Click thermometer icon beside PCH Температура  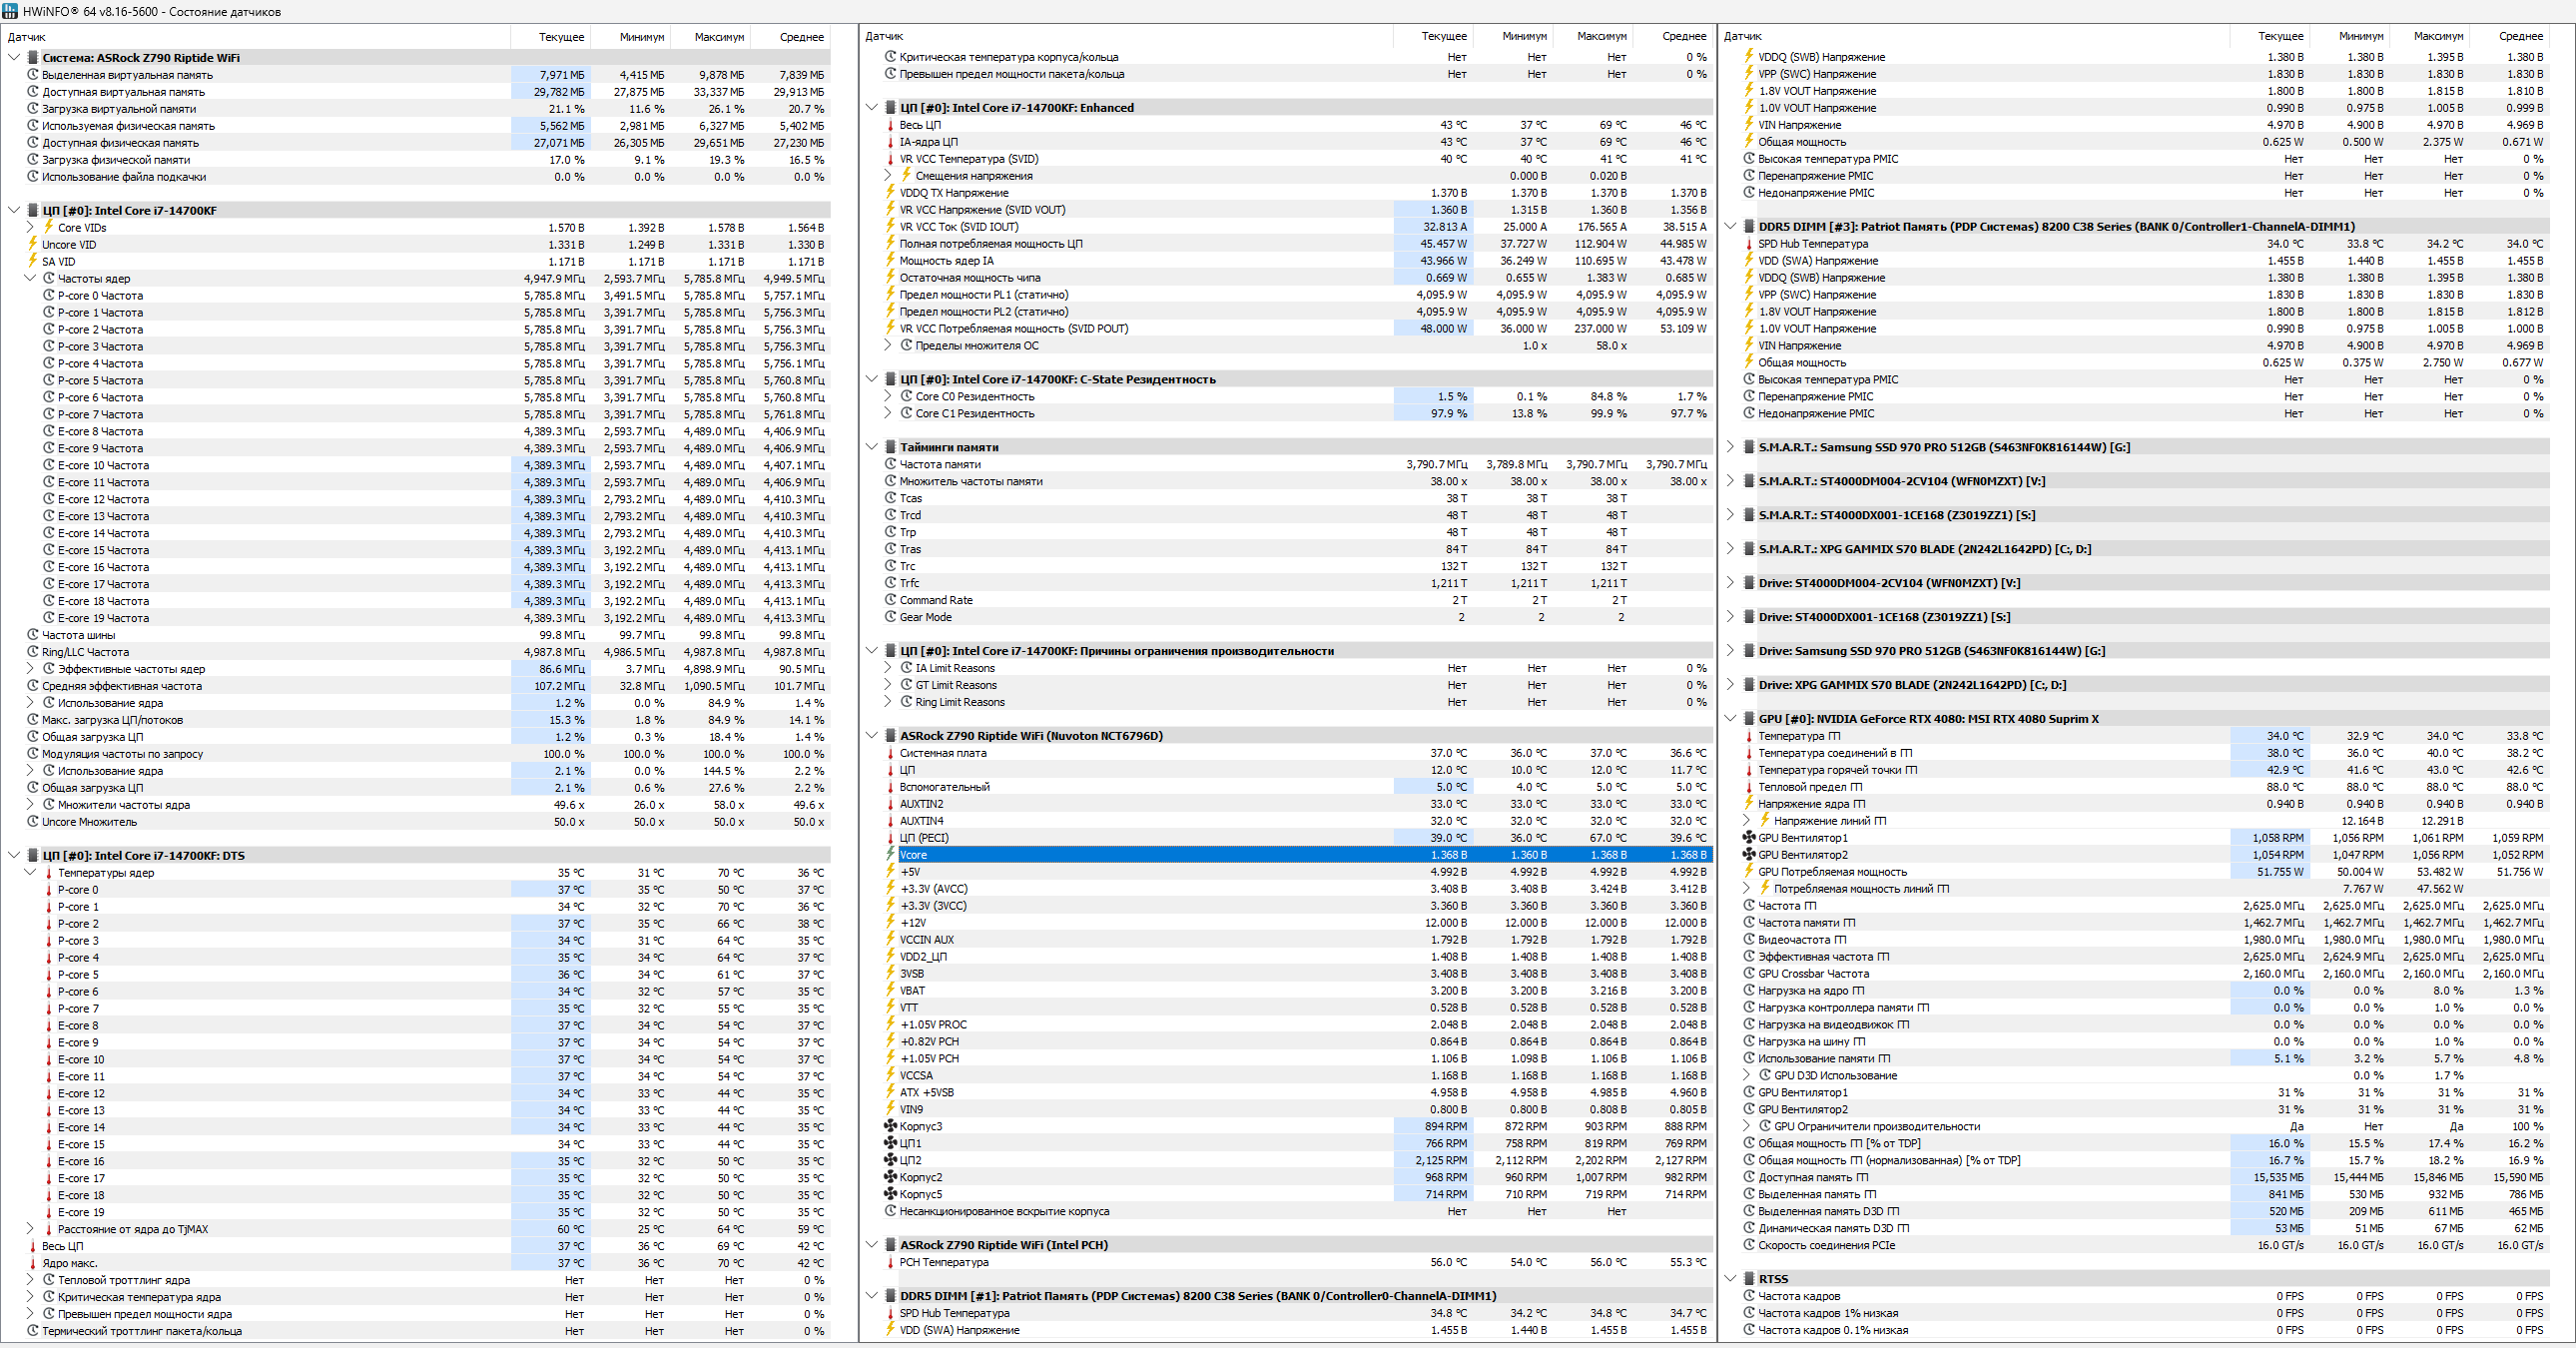click(890, 1262)
